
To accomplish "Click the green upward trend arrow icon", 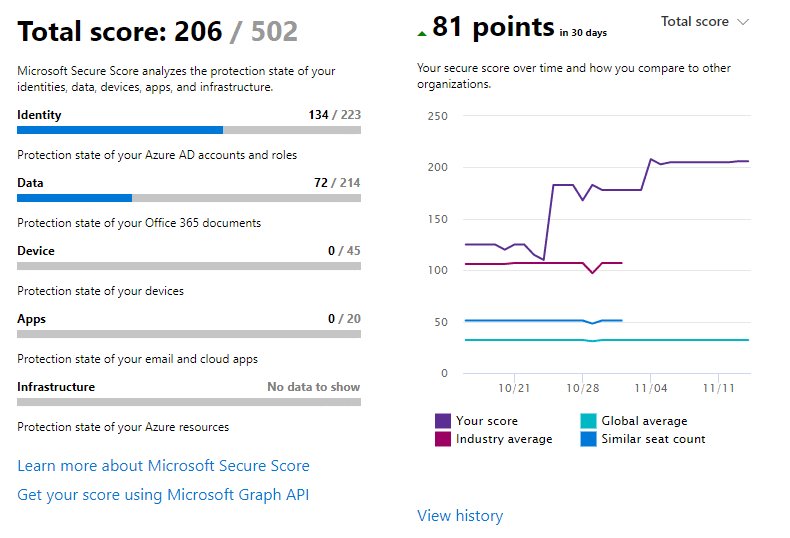I will click(x=422, y=32).
